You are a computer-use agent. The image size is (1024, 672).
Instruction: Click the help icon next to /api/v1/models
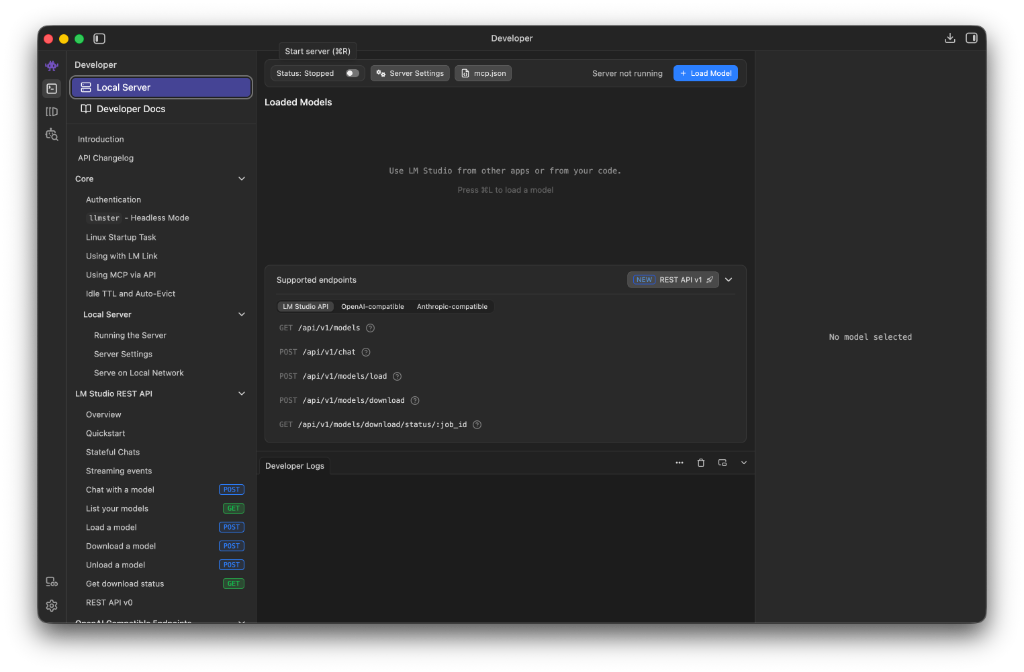[370, 328]
